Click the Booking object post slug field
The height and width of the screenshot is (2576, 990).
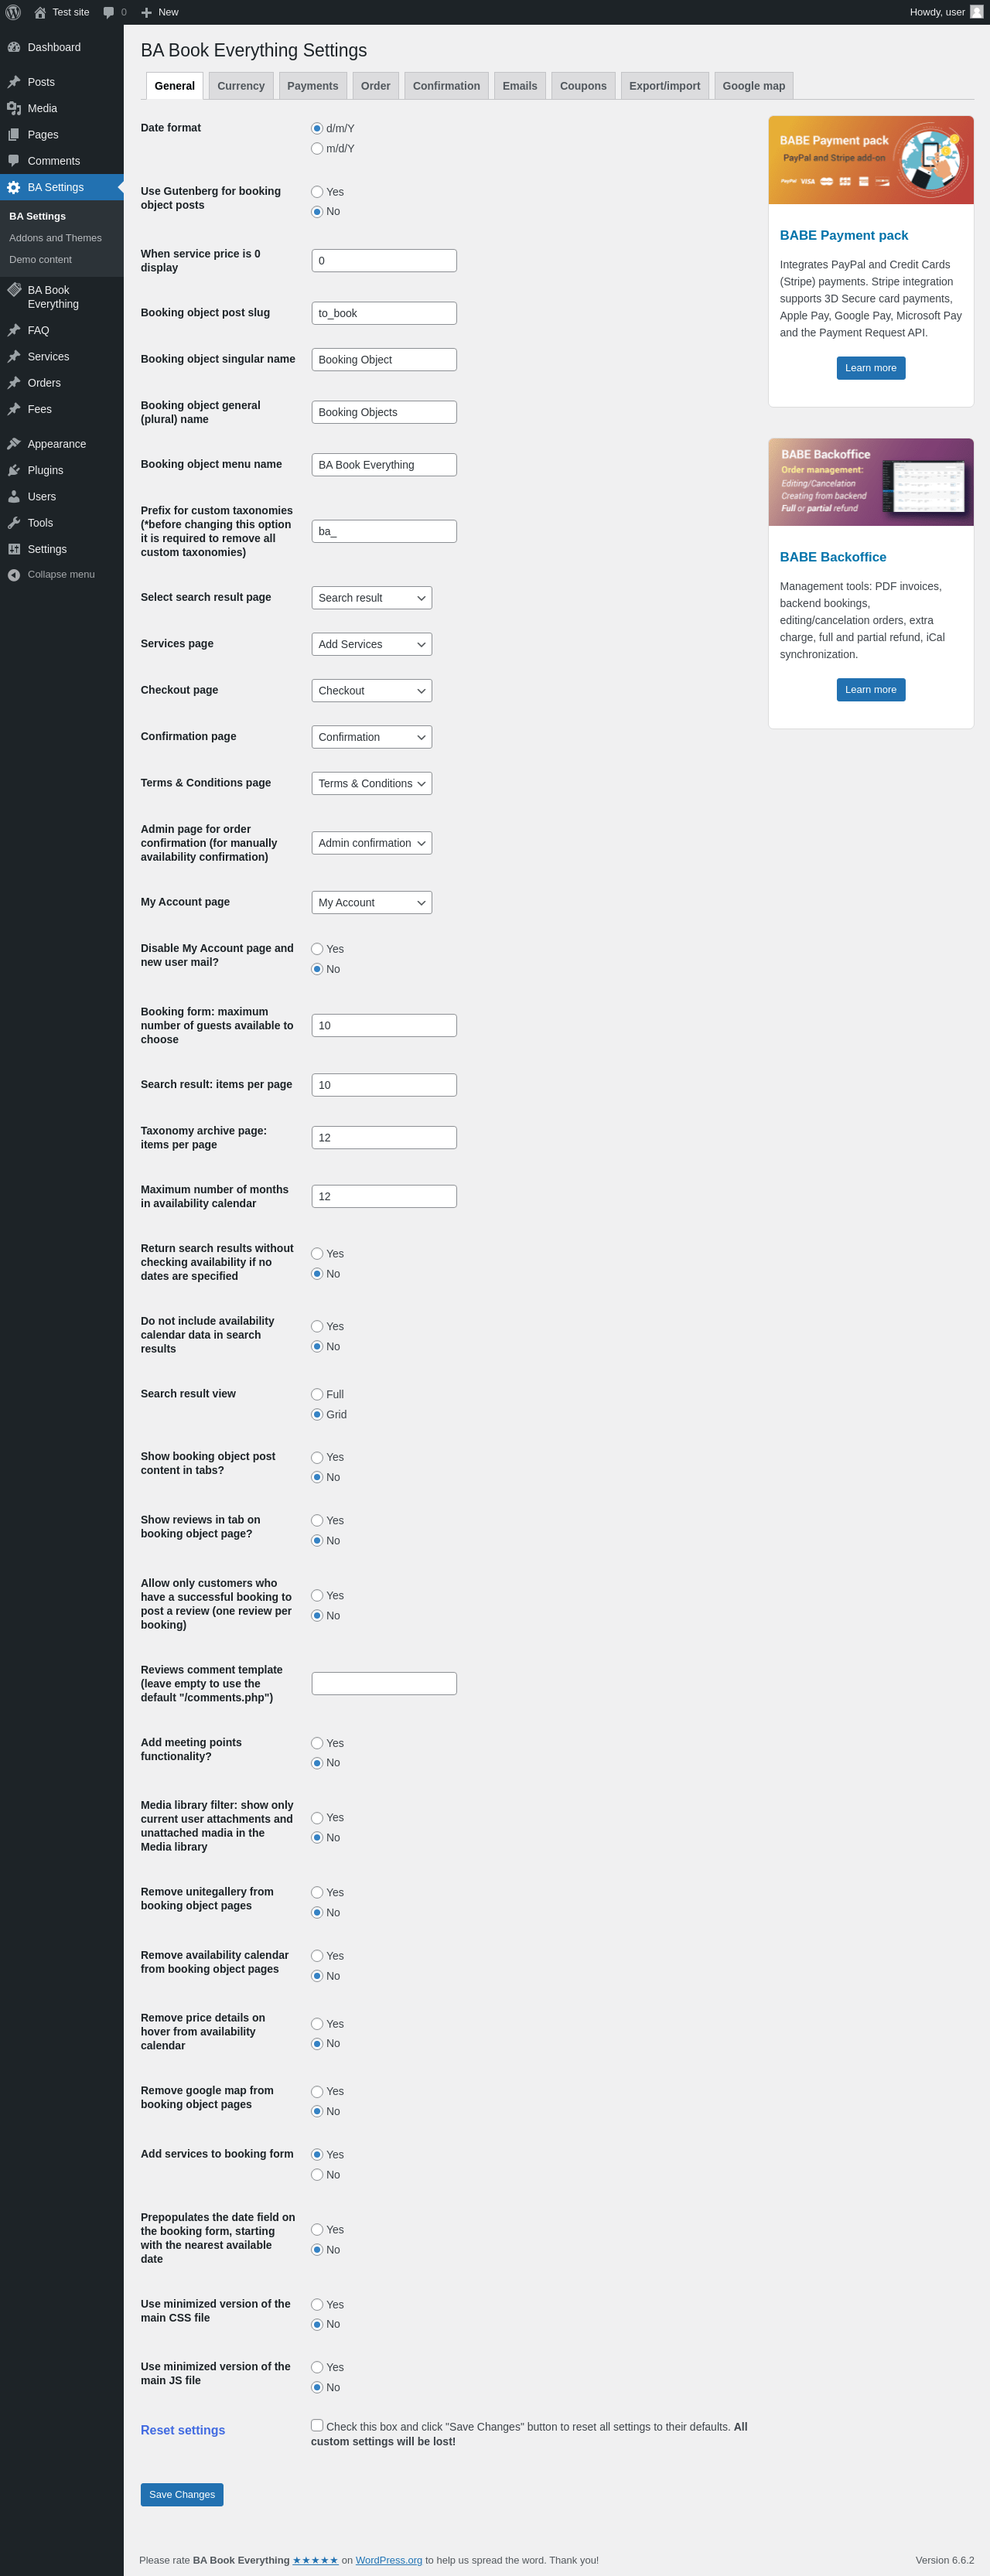pos(384,313)
